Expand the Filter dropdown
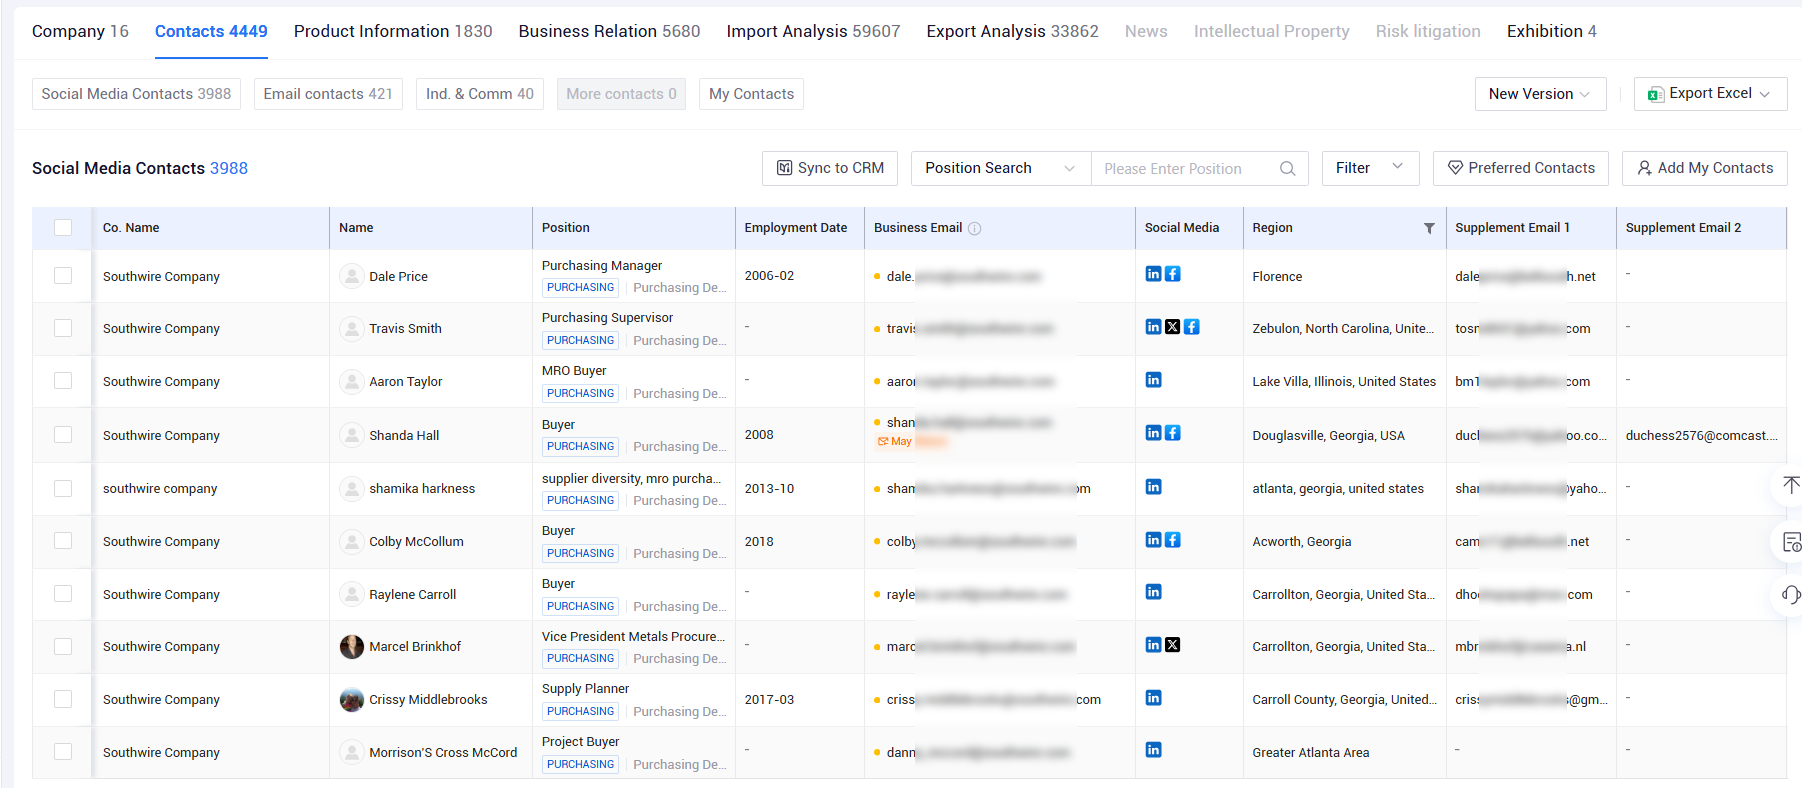Image resolution: width=1802 pixels, height=788 pixels. coord(1370,168)
